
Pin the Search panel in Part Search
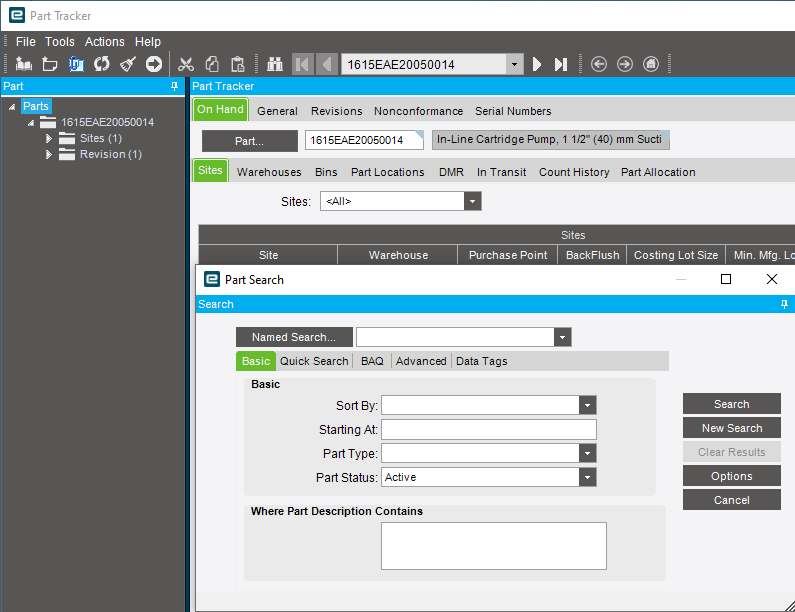784,304
